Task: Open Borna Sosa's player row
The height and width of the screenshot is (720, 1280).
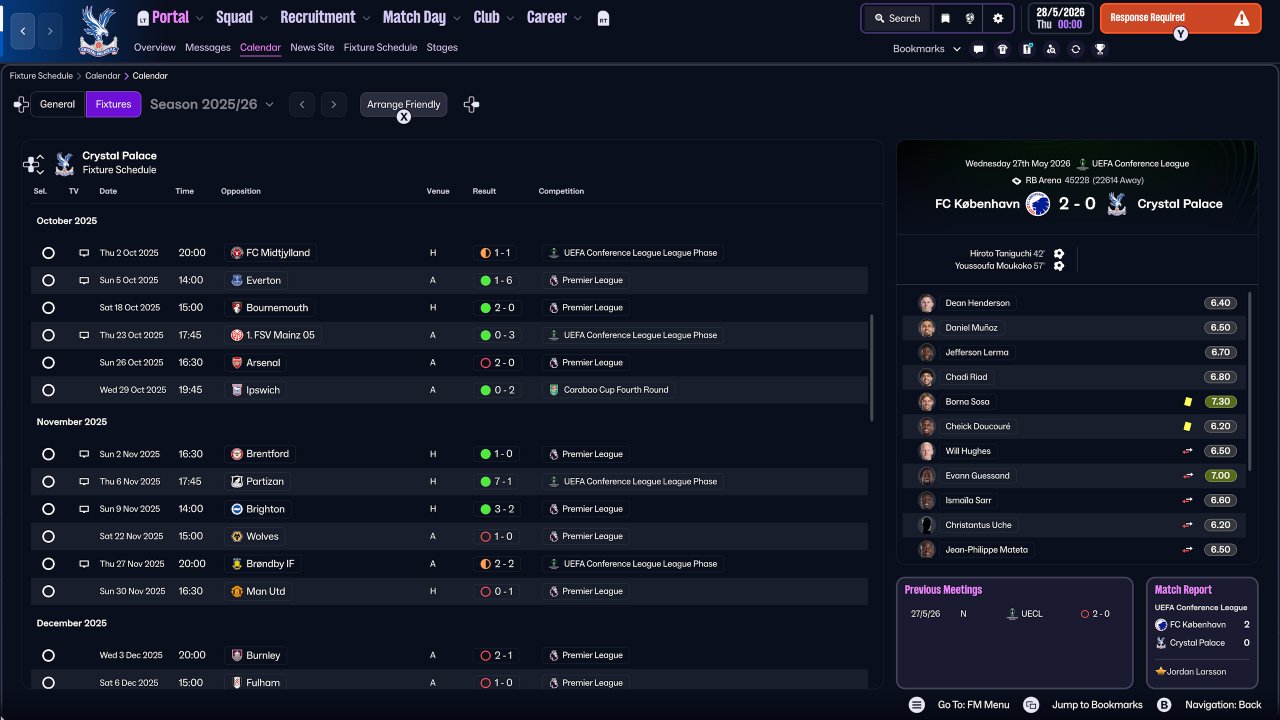Action: click(1076, 401)
